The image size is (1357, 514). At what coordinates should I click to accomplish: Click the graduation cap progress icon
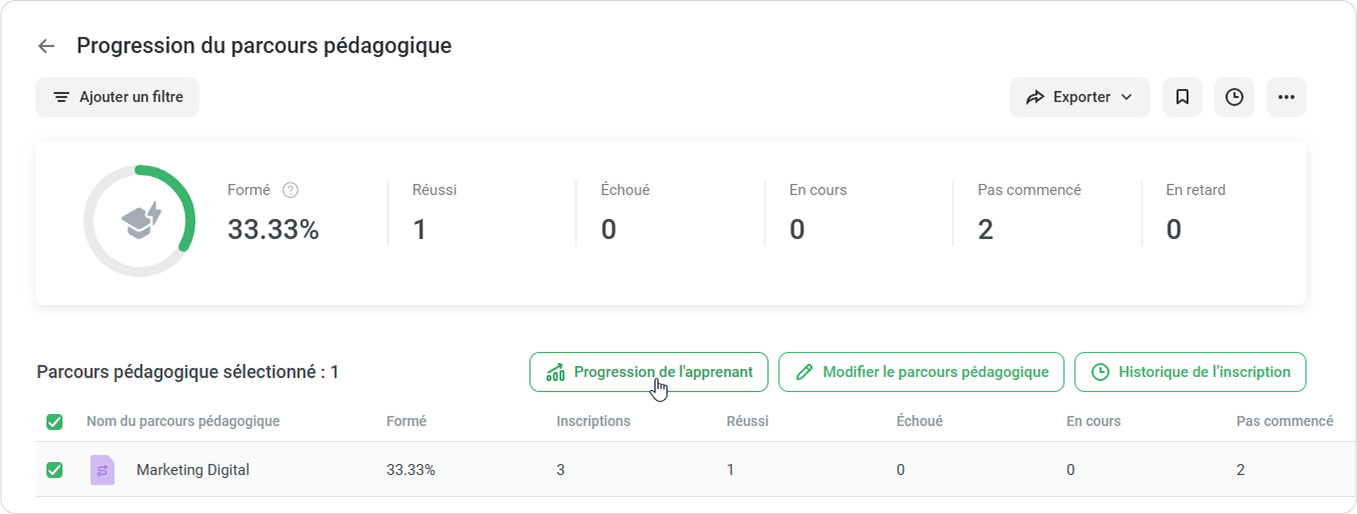coord(140,221)
